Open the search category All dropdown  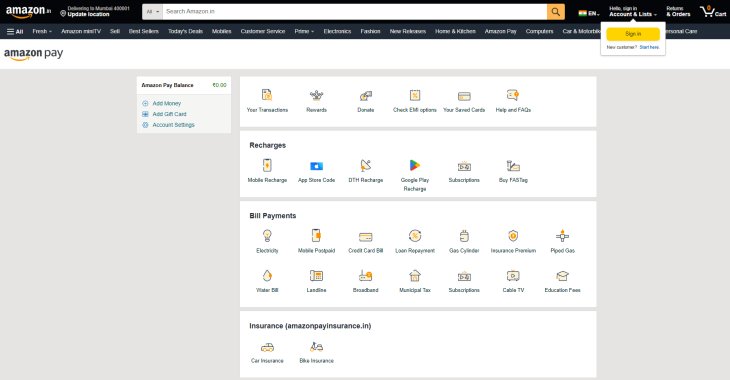152,12
